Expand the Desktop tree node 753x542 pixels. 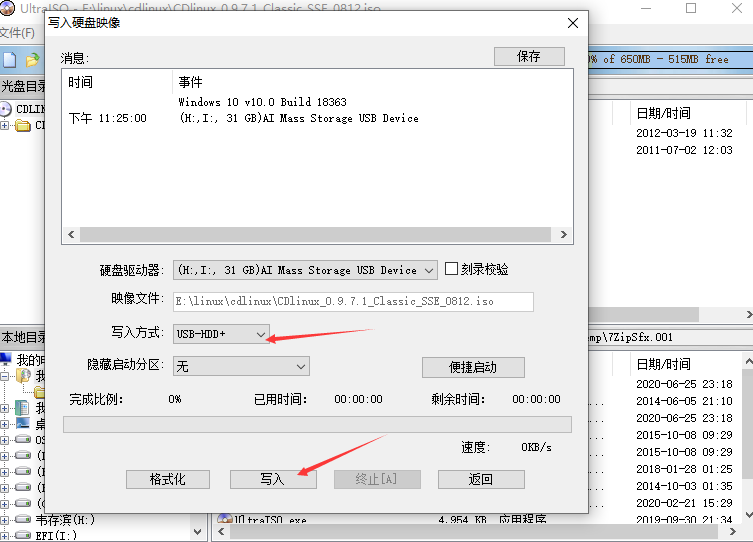pyautogui.click(x=4, y=424)
